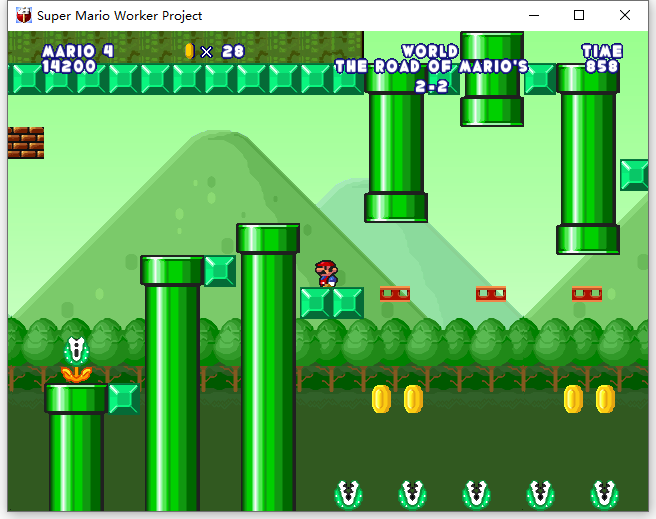
Task: Click the short hanging pipe under the WORLD text
Action: [x=492, y=79]
